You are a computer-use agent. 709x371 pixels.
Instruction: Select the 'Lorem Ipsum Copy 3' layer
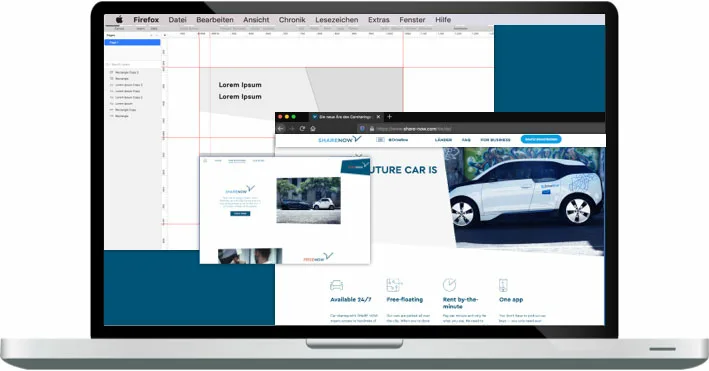tap(128, 85)
